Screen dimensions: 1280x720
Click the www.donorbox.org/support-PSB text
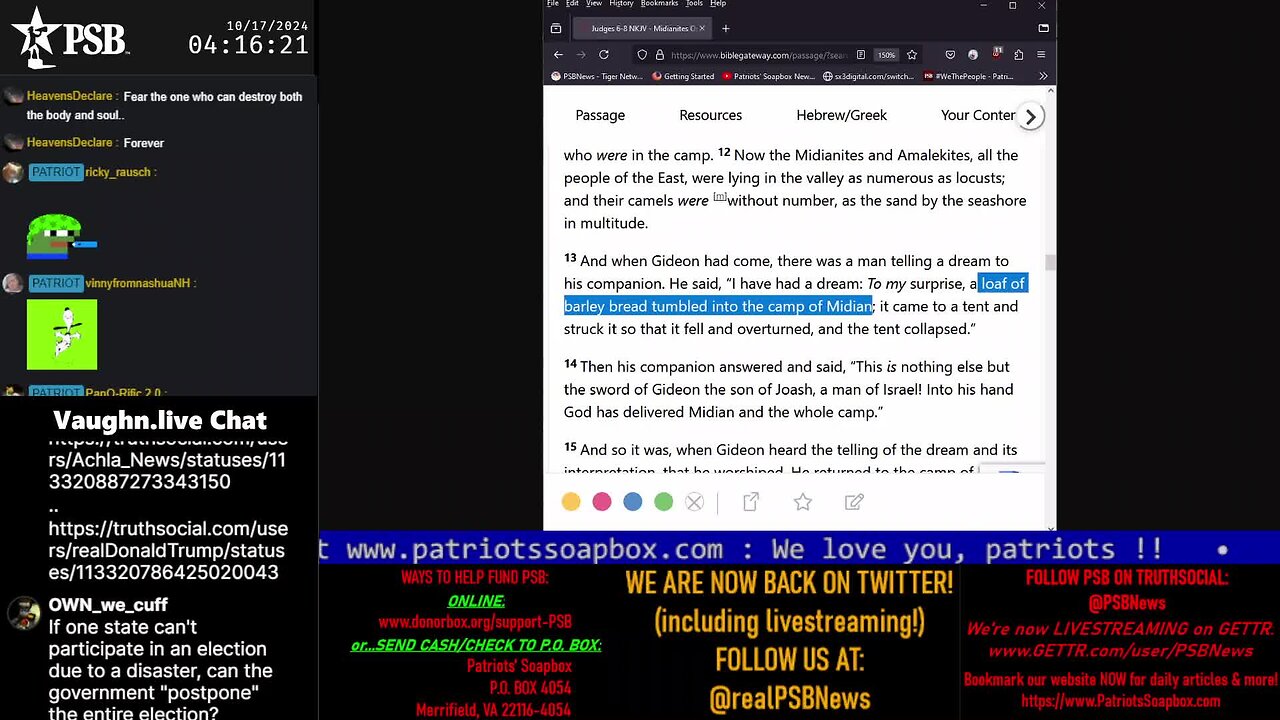475,622
